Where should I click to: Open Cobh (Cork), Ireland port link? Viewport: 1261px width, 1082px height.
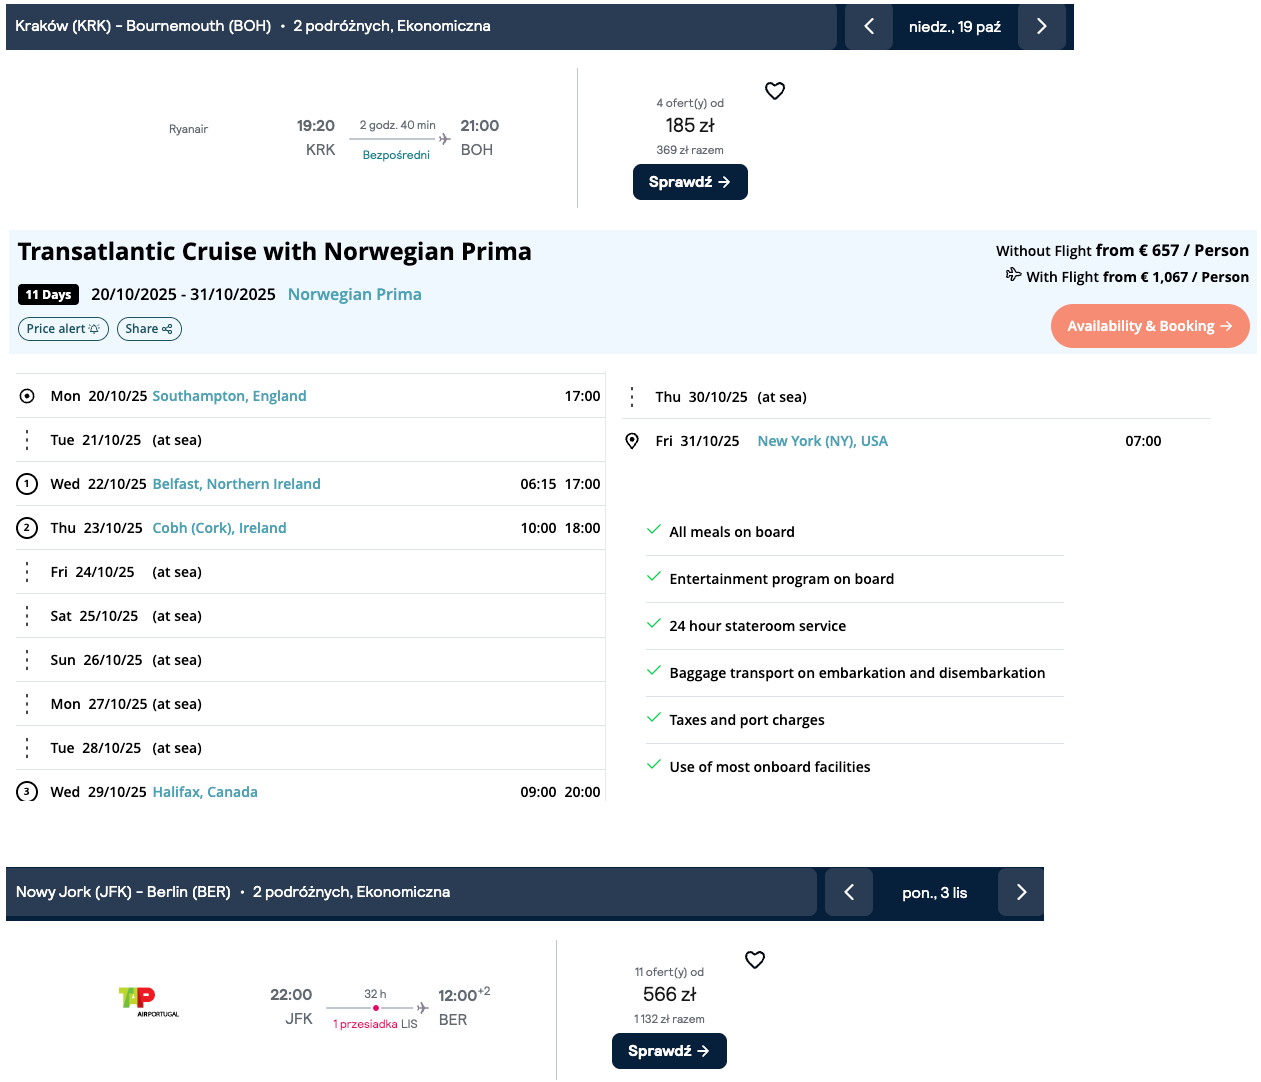[x=219, y=528]
